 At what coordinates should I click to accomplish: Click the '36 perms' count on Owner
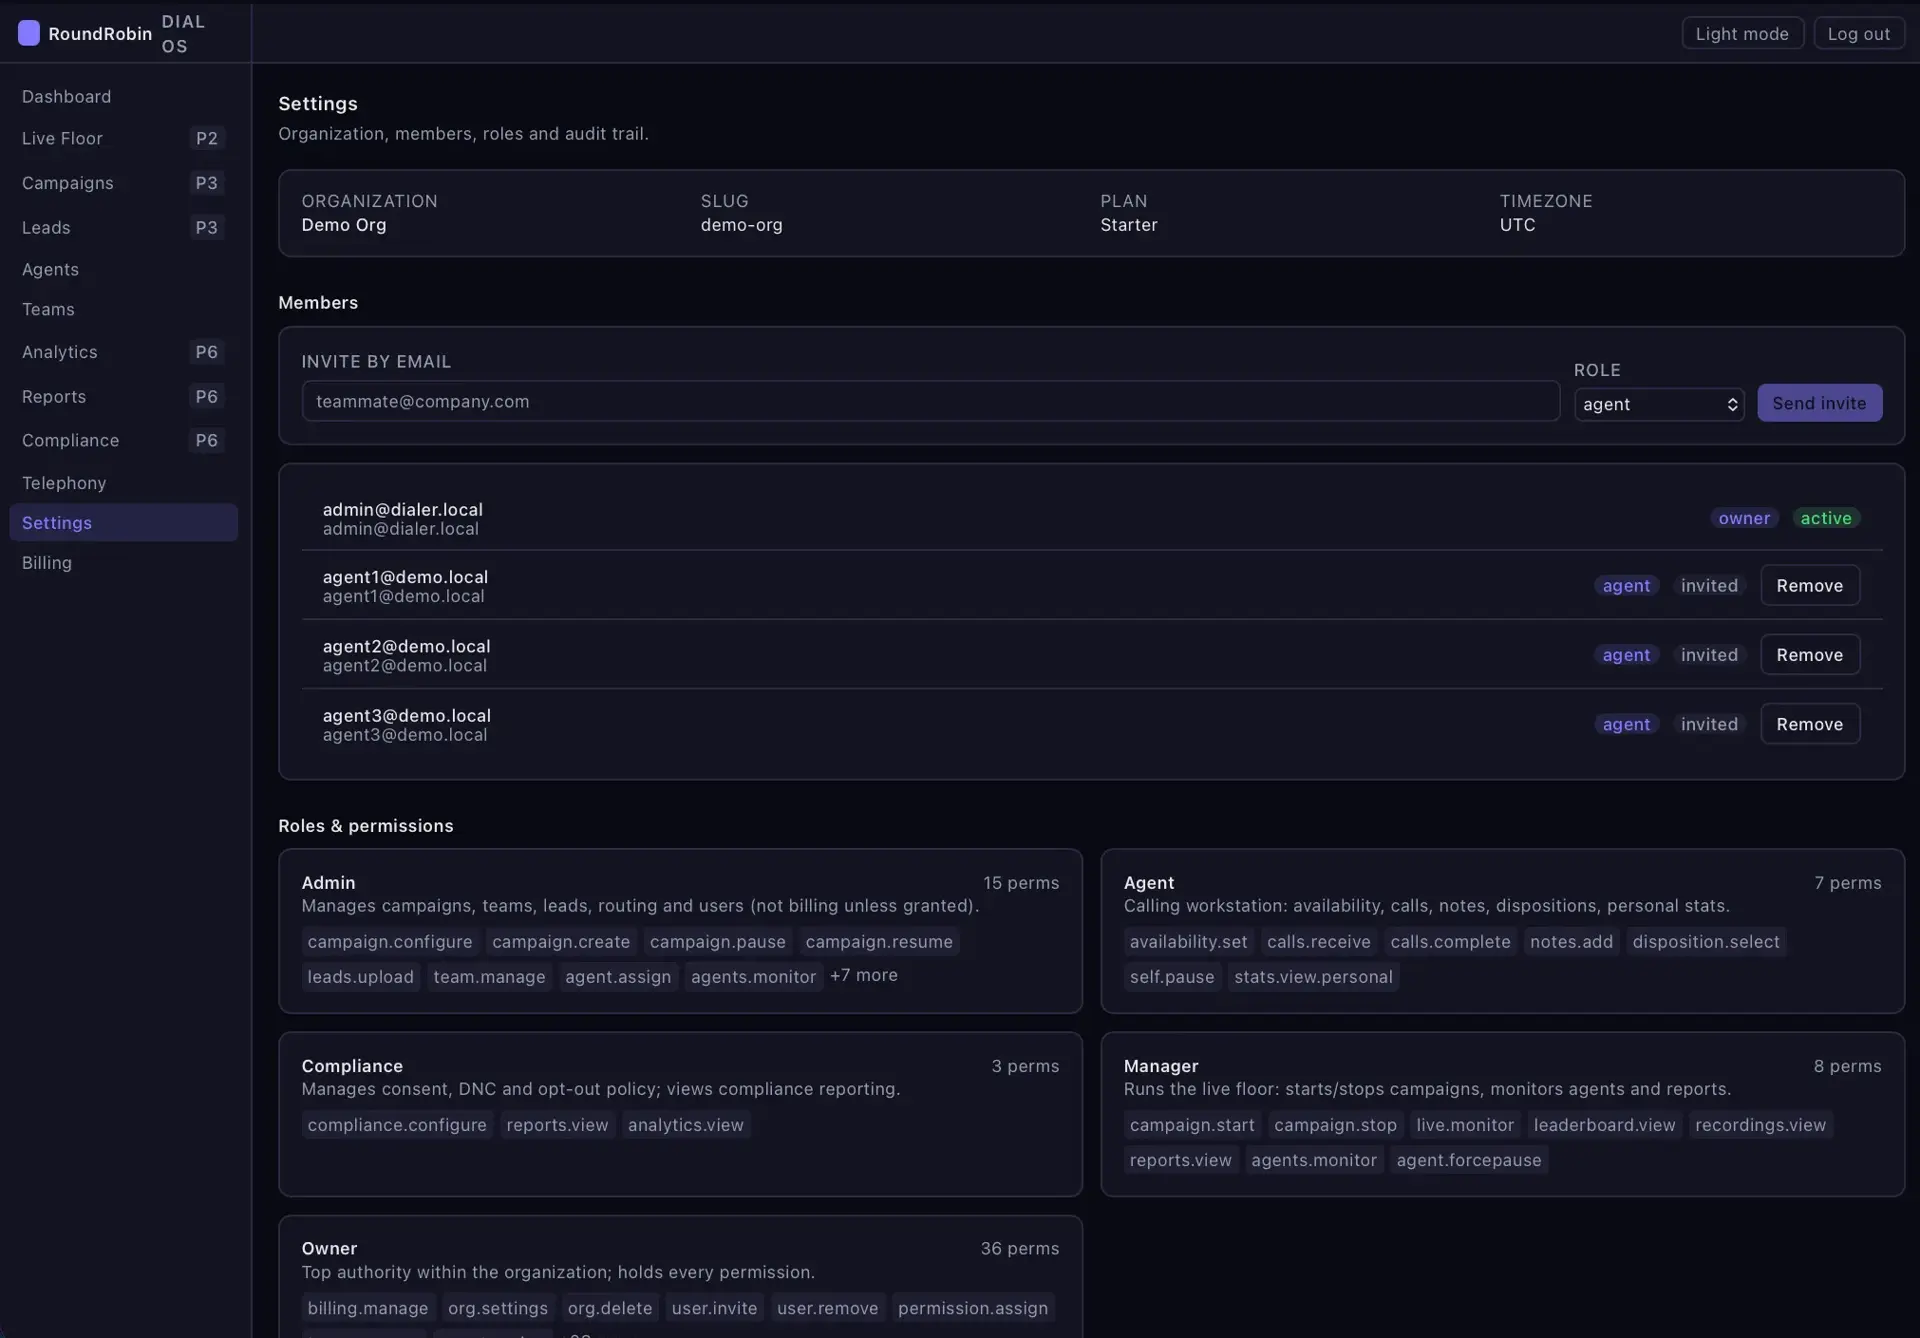tap(1019, 1248)
